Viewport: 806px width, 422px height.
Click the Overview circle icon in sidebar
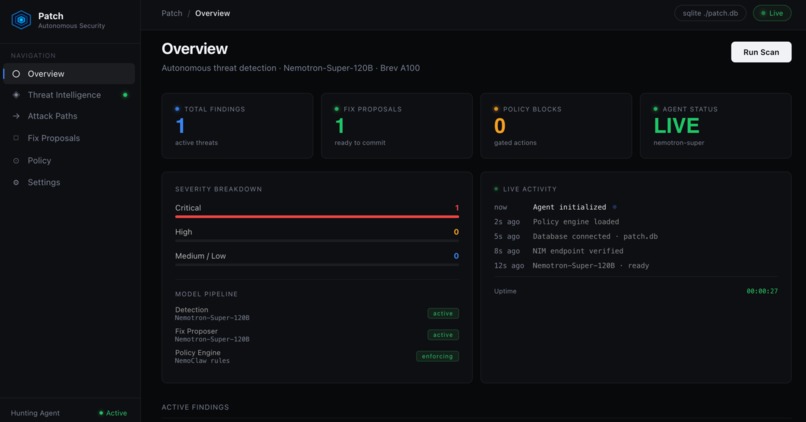tap(16, 74)
